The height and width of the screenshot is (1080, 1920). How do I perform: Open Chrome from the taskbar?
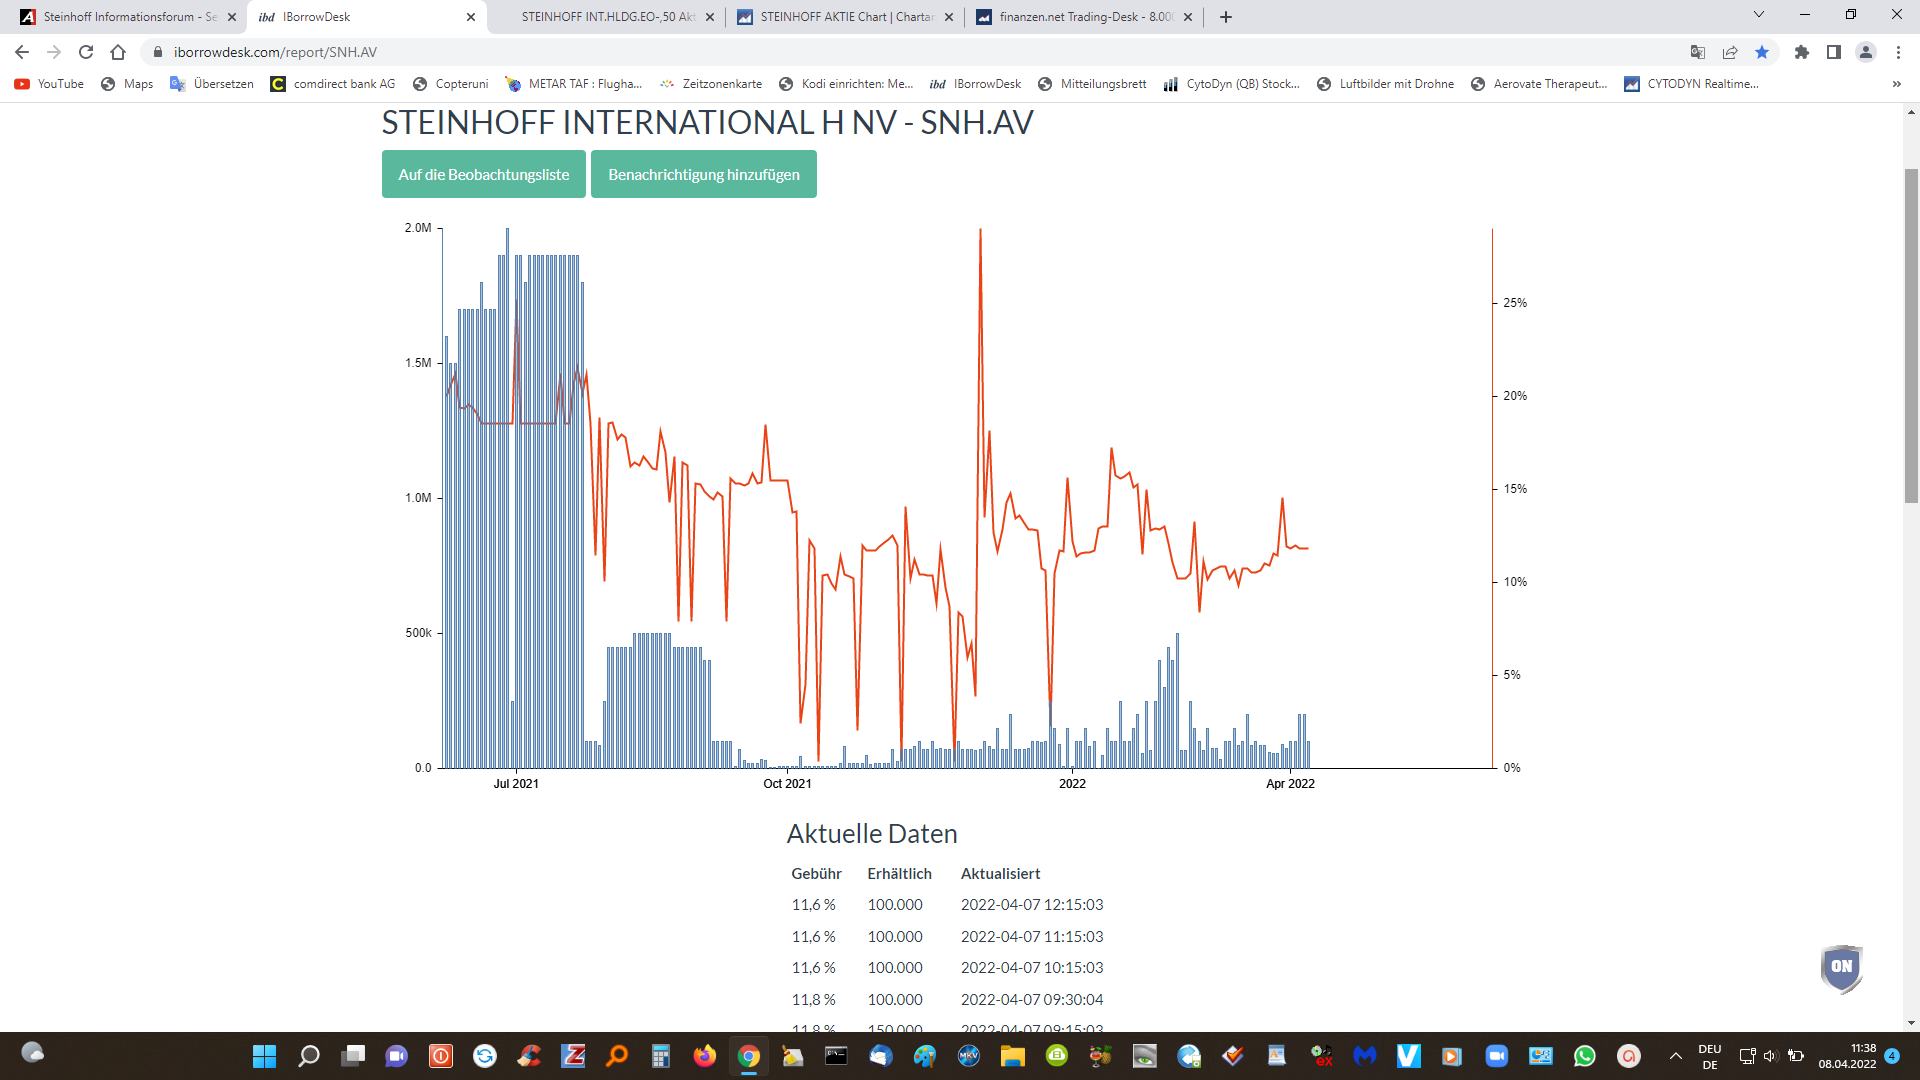point(749,1056)
